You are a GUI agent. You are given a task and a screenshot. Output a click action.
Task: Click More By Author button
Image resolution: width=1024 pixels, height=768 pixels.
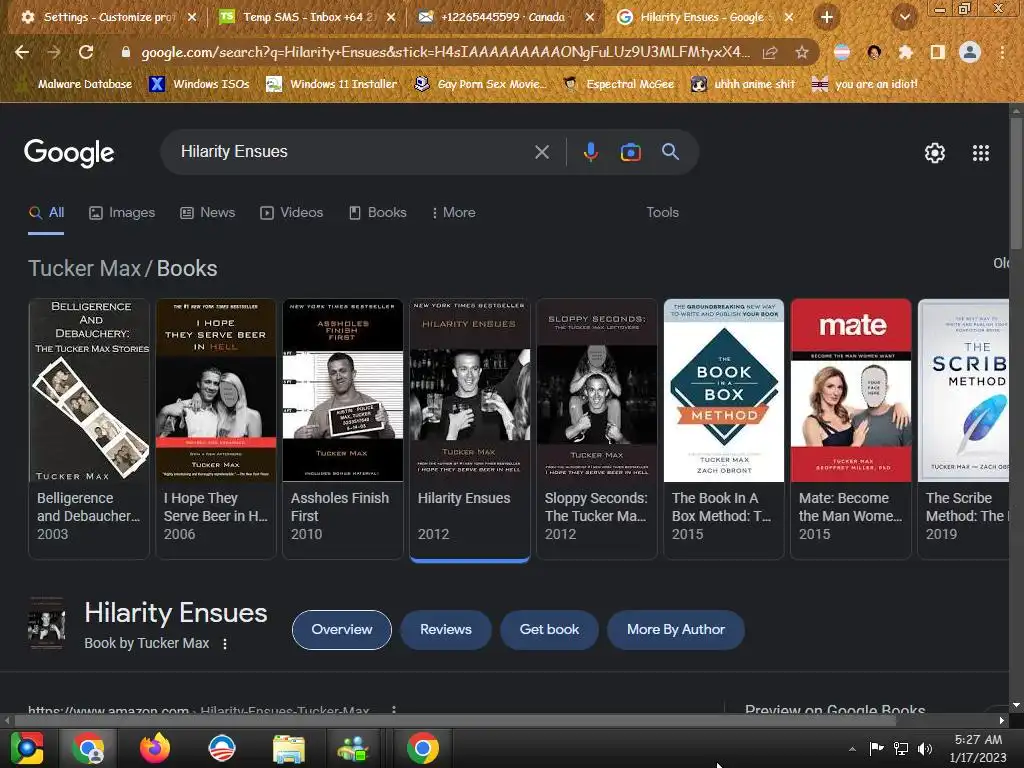pos(676,630)
